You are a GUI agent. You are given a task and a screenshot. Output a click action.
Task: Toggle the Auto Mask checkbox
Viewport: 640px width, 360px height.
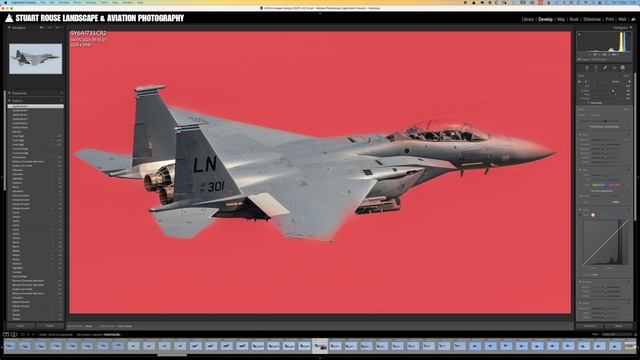[589, 103]
